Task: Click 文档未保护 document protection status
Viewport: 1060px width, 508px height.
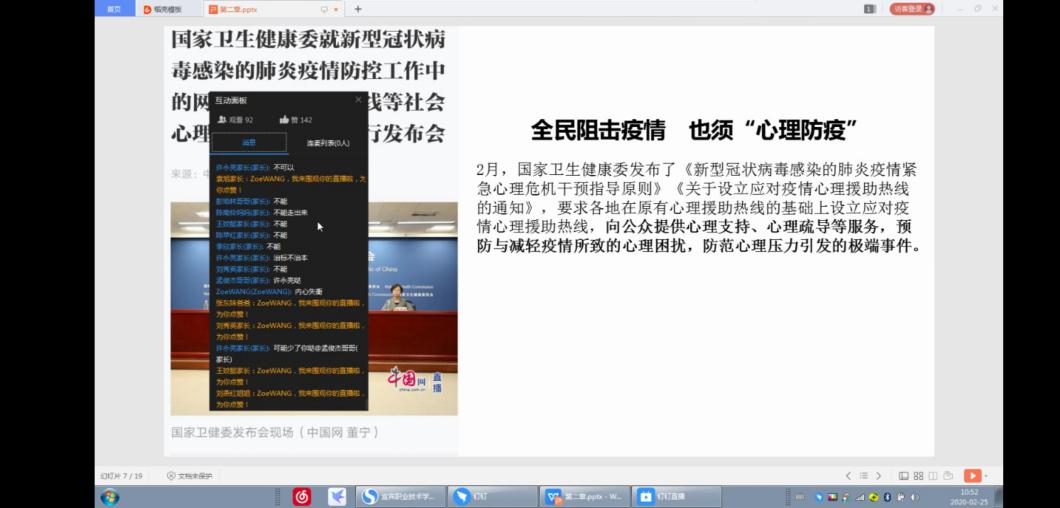Action: [x=189, y=476]
